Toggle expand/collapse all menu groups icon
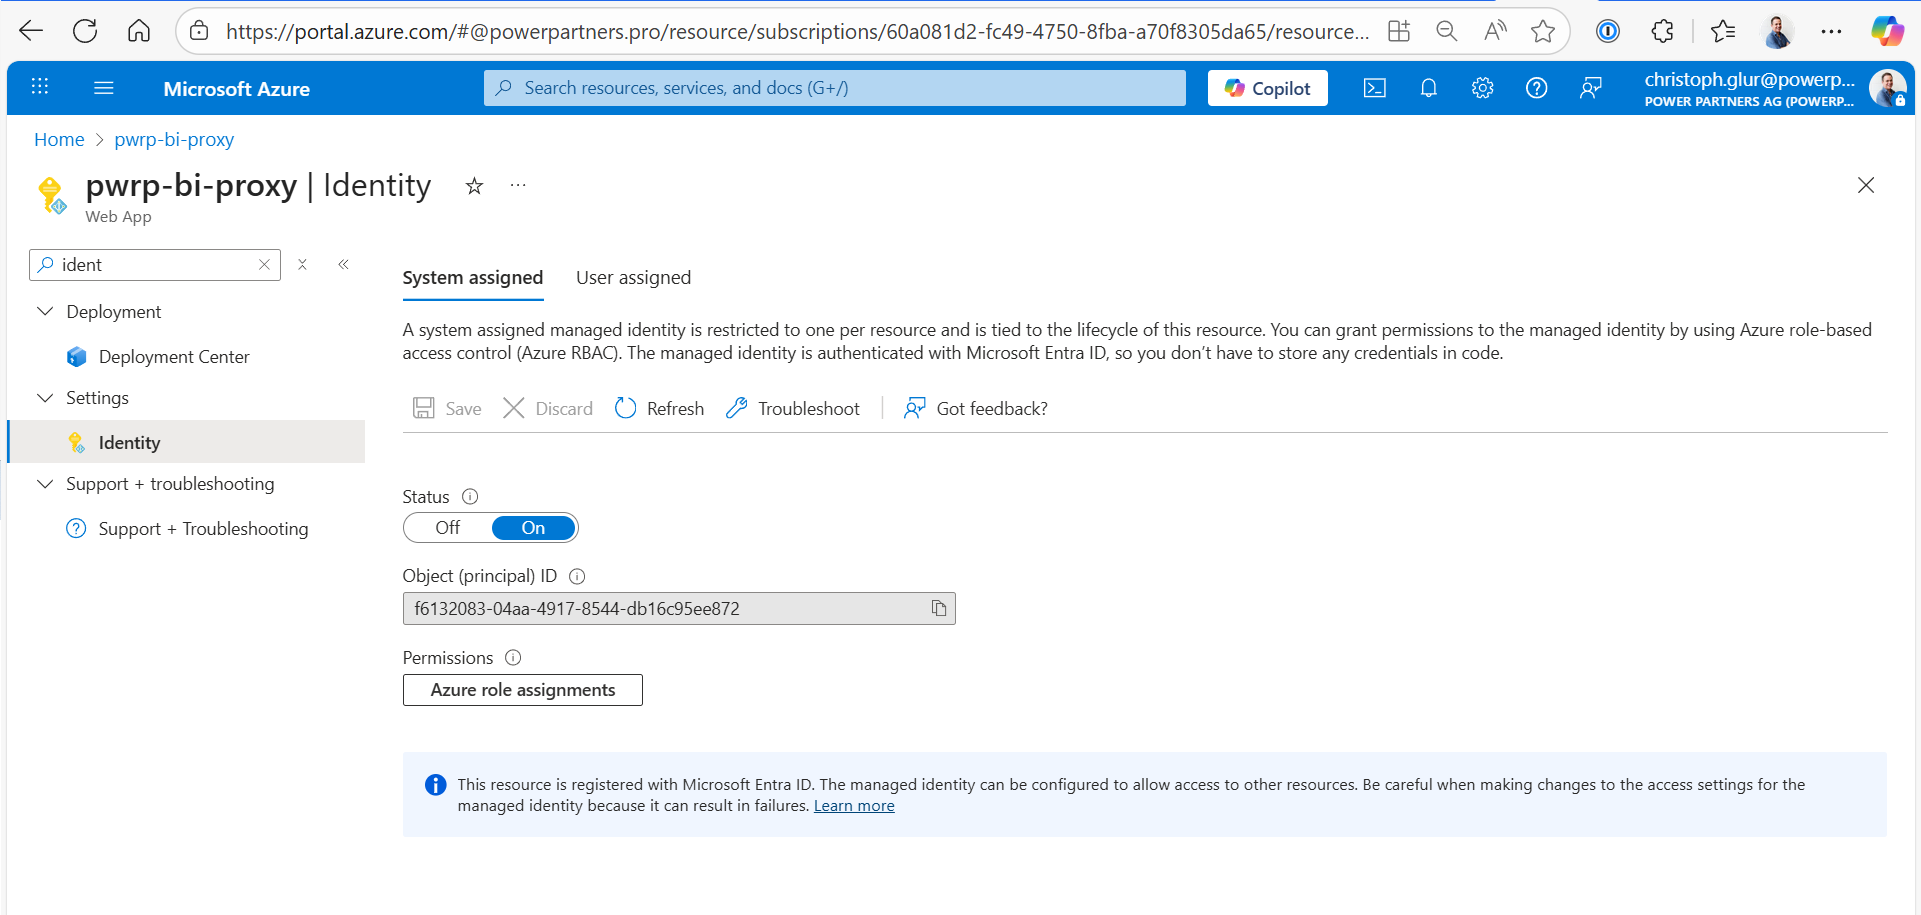This screenshot has width=1921, height=915. tap(302, 265)
